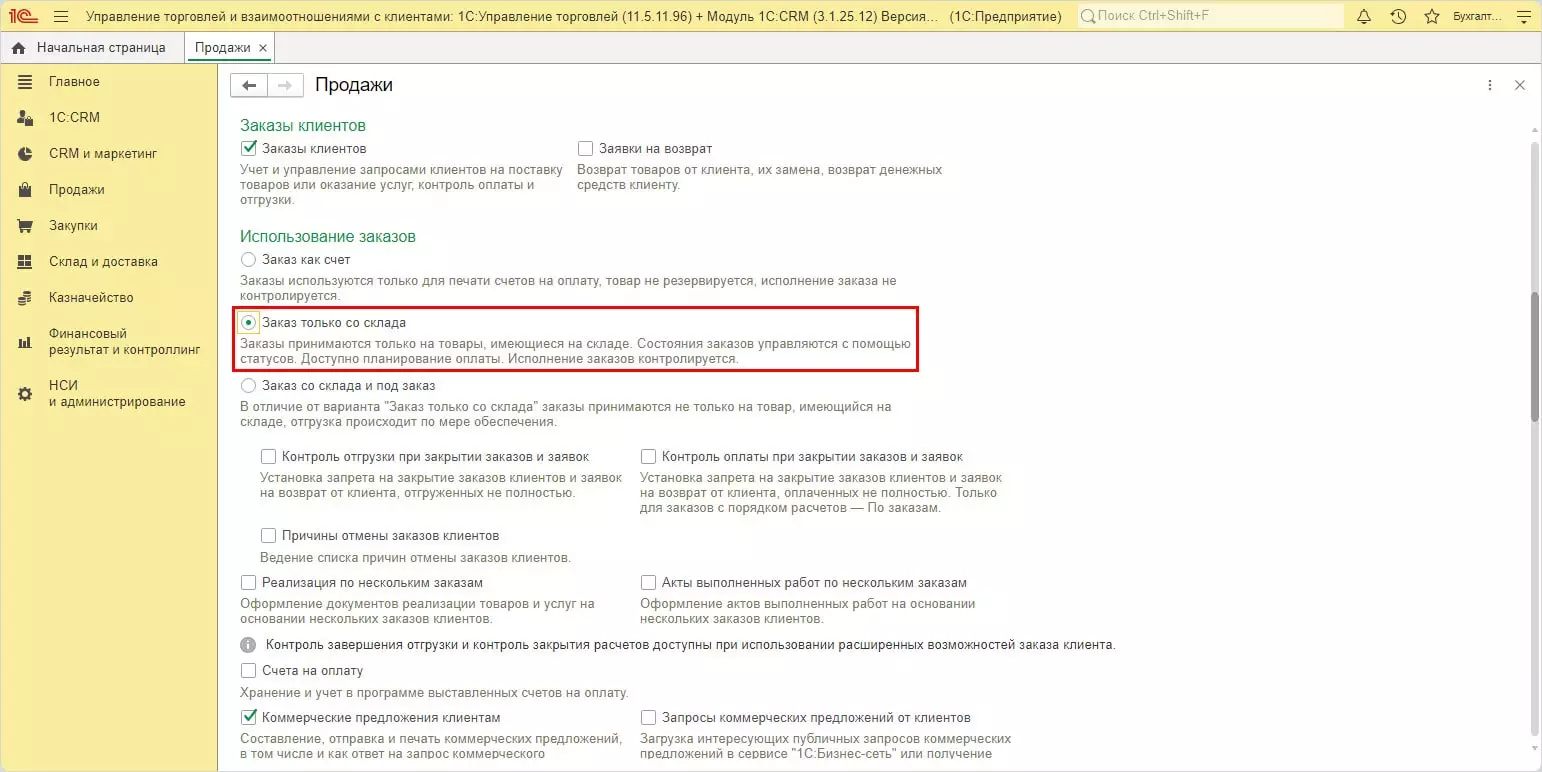Click the note starting "Контроль завершения отгрузки"

click(x=690, y=645)
